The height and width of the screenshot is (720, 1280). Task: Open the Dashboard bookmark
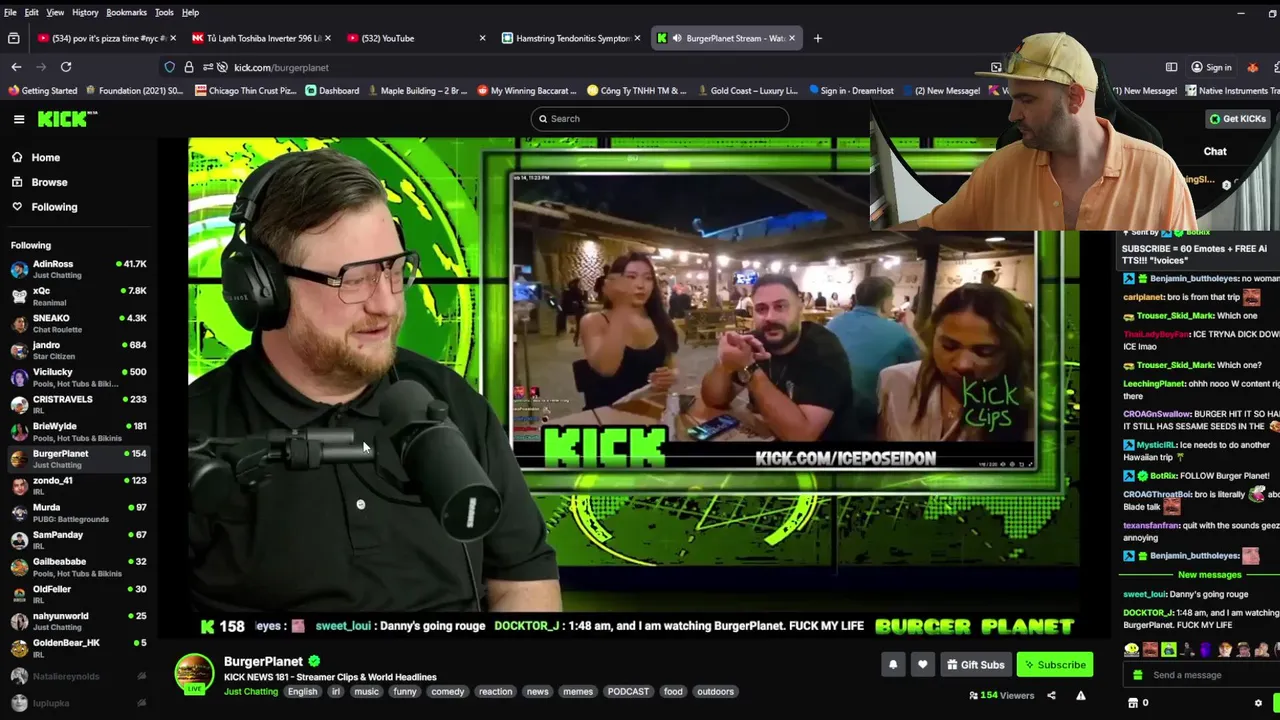(x=332, y=91)
